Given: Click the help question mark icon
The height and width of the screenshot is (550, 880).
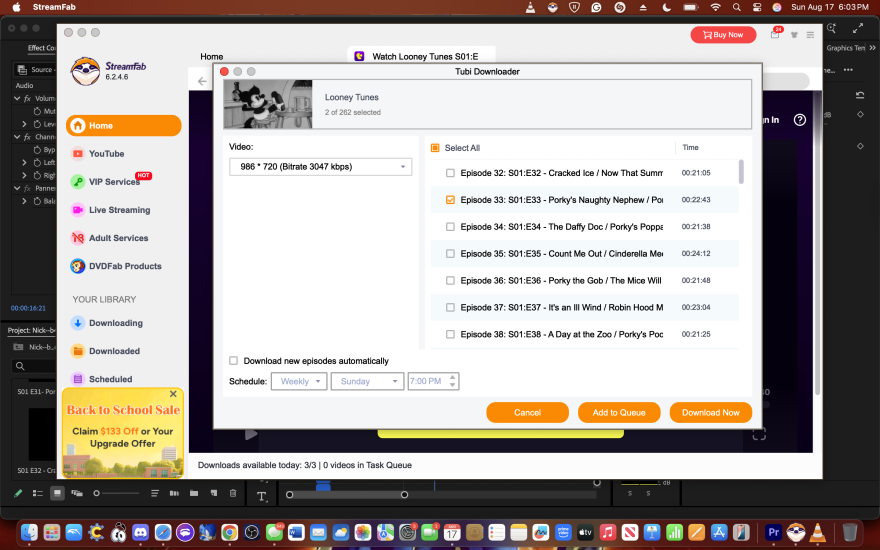Looking at the screenshot, I should point(800,120).
